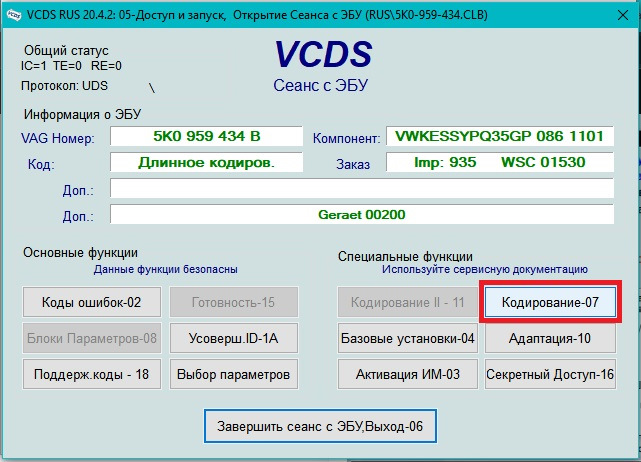
Task: Close the VCDS window
Action: pos(623,15)
